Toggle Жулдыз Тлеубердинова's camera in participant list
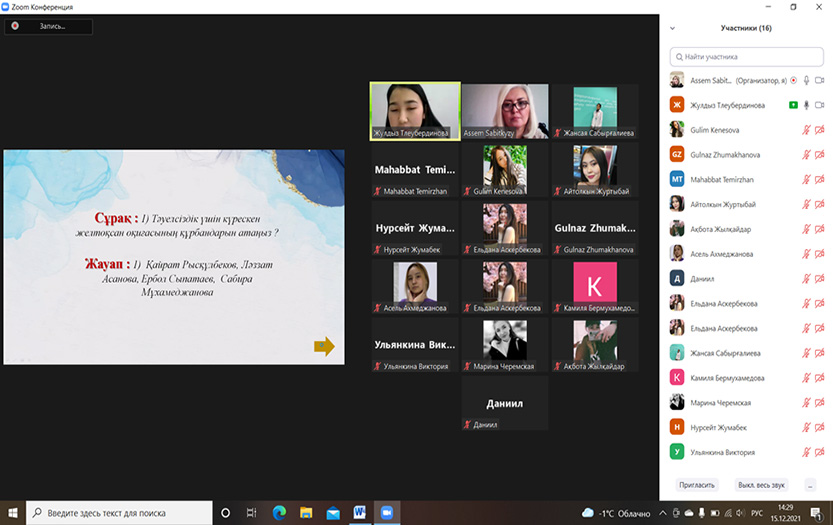This screenshot has width=833, height=525. click(819, 105)
